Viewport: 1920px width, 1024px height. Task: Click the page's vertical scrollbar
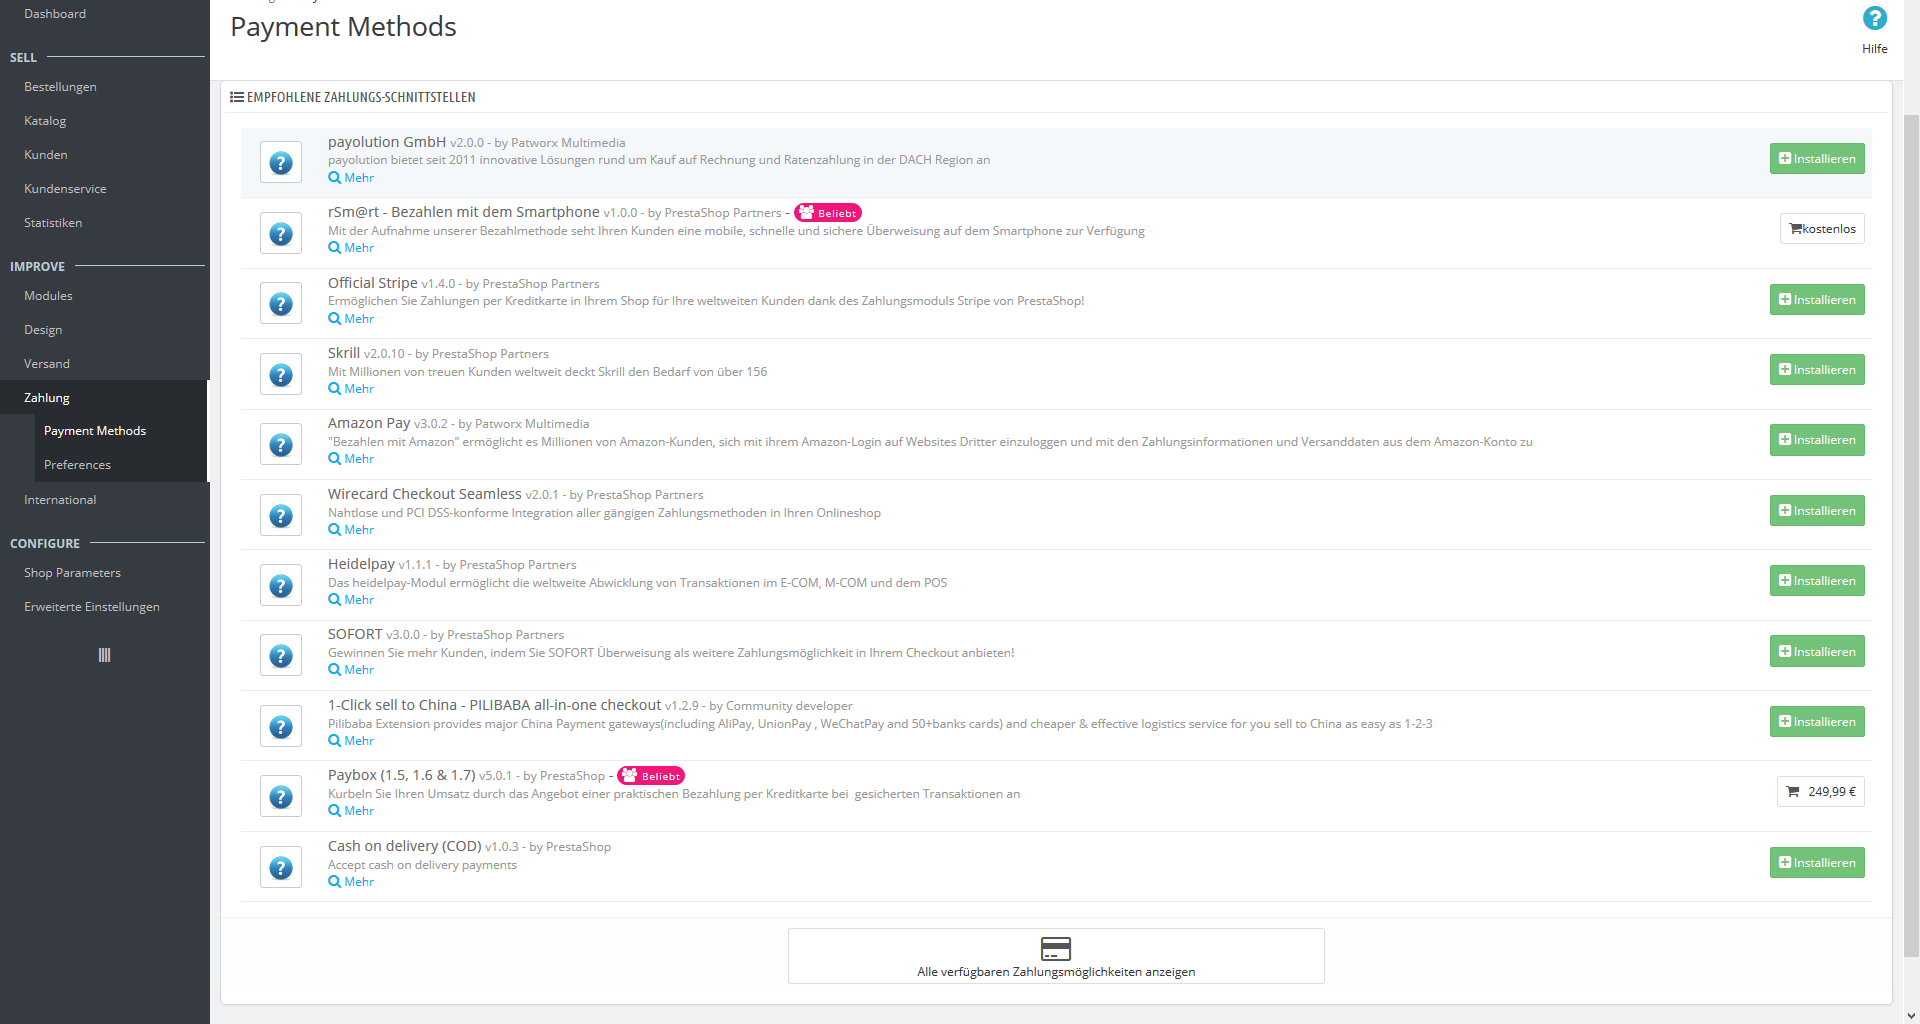[x=1911, y=535]
